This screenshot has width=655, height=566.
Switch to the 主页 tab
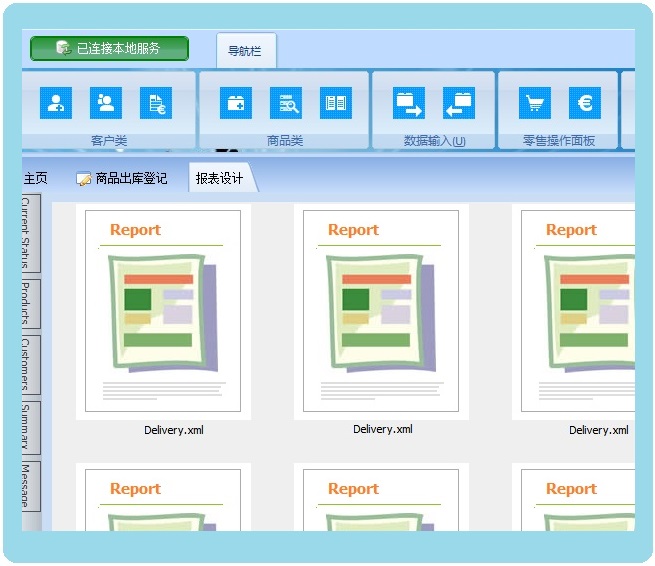[x=36, y=179]
